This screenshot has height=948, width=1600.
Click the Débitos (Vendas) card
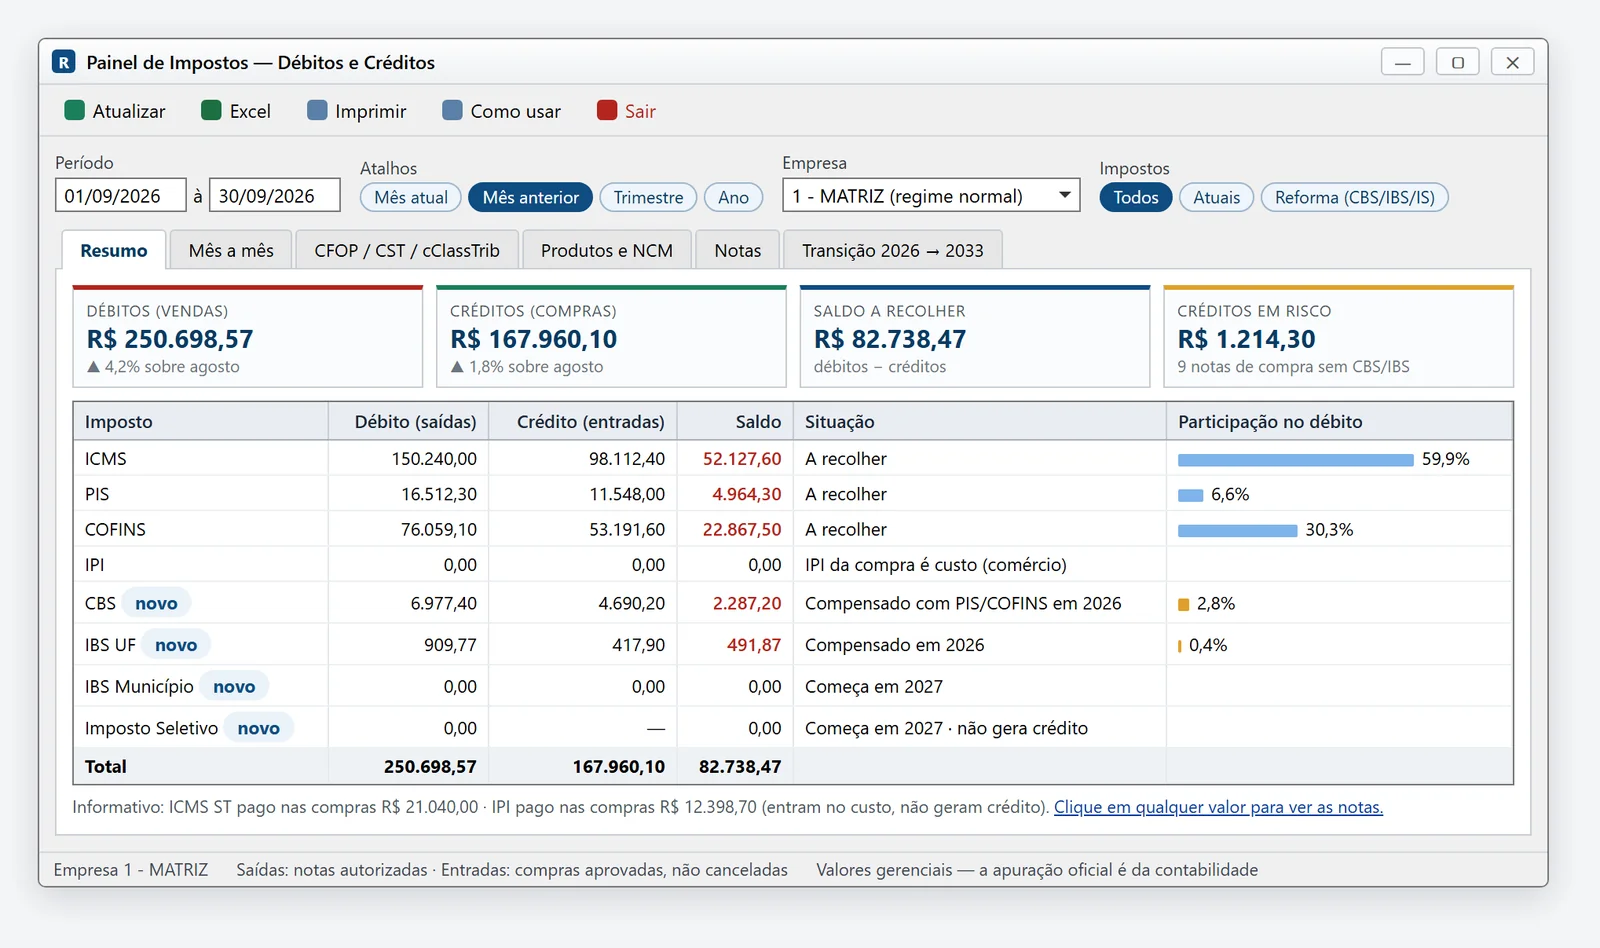click(x=248, y=337)
